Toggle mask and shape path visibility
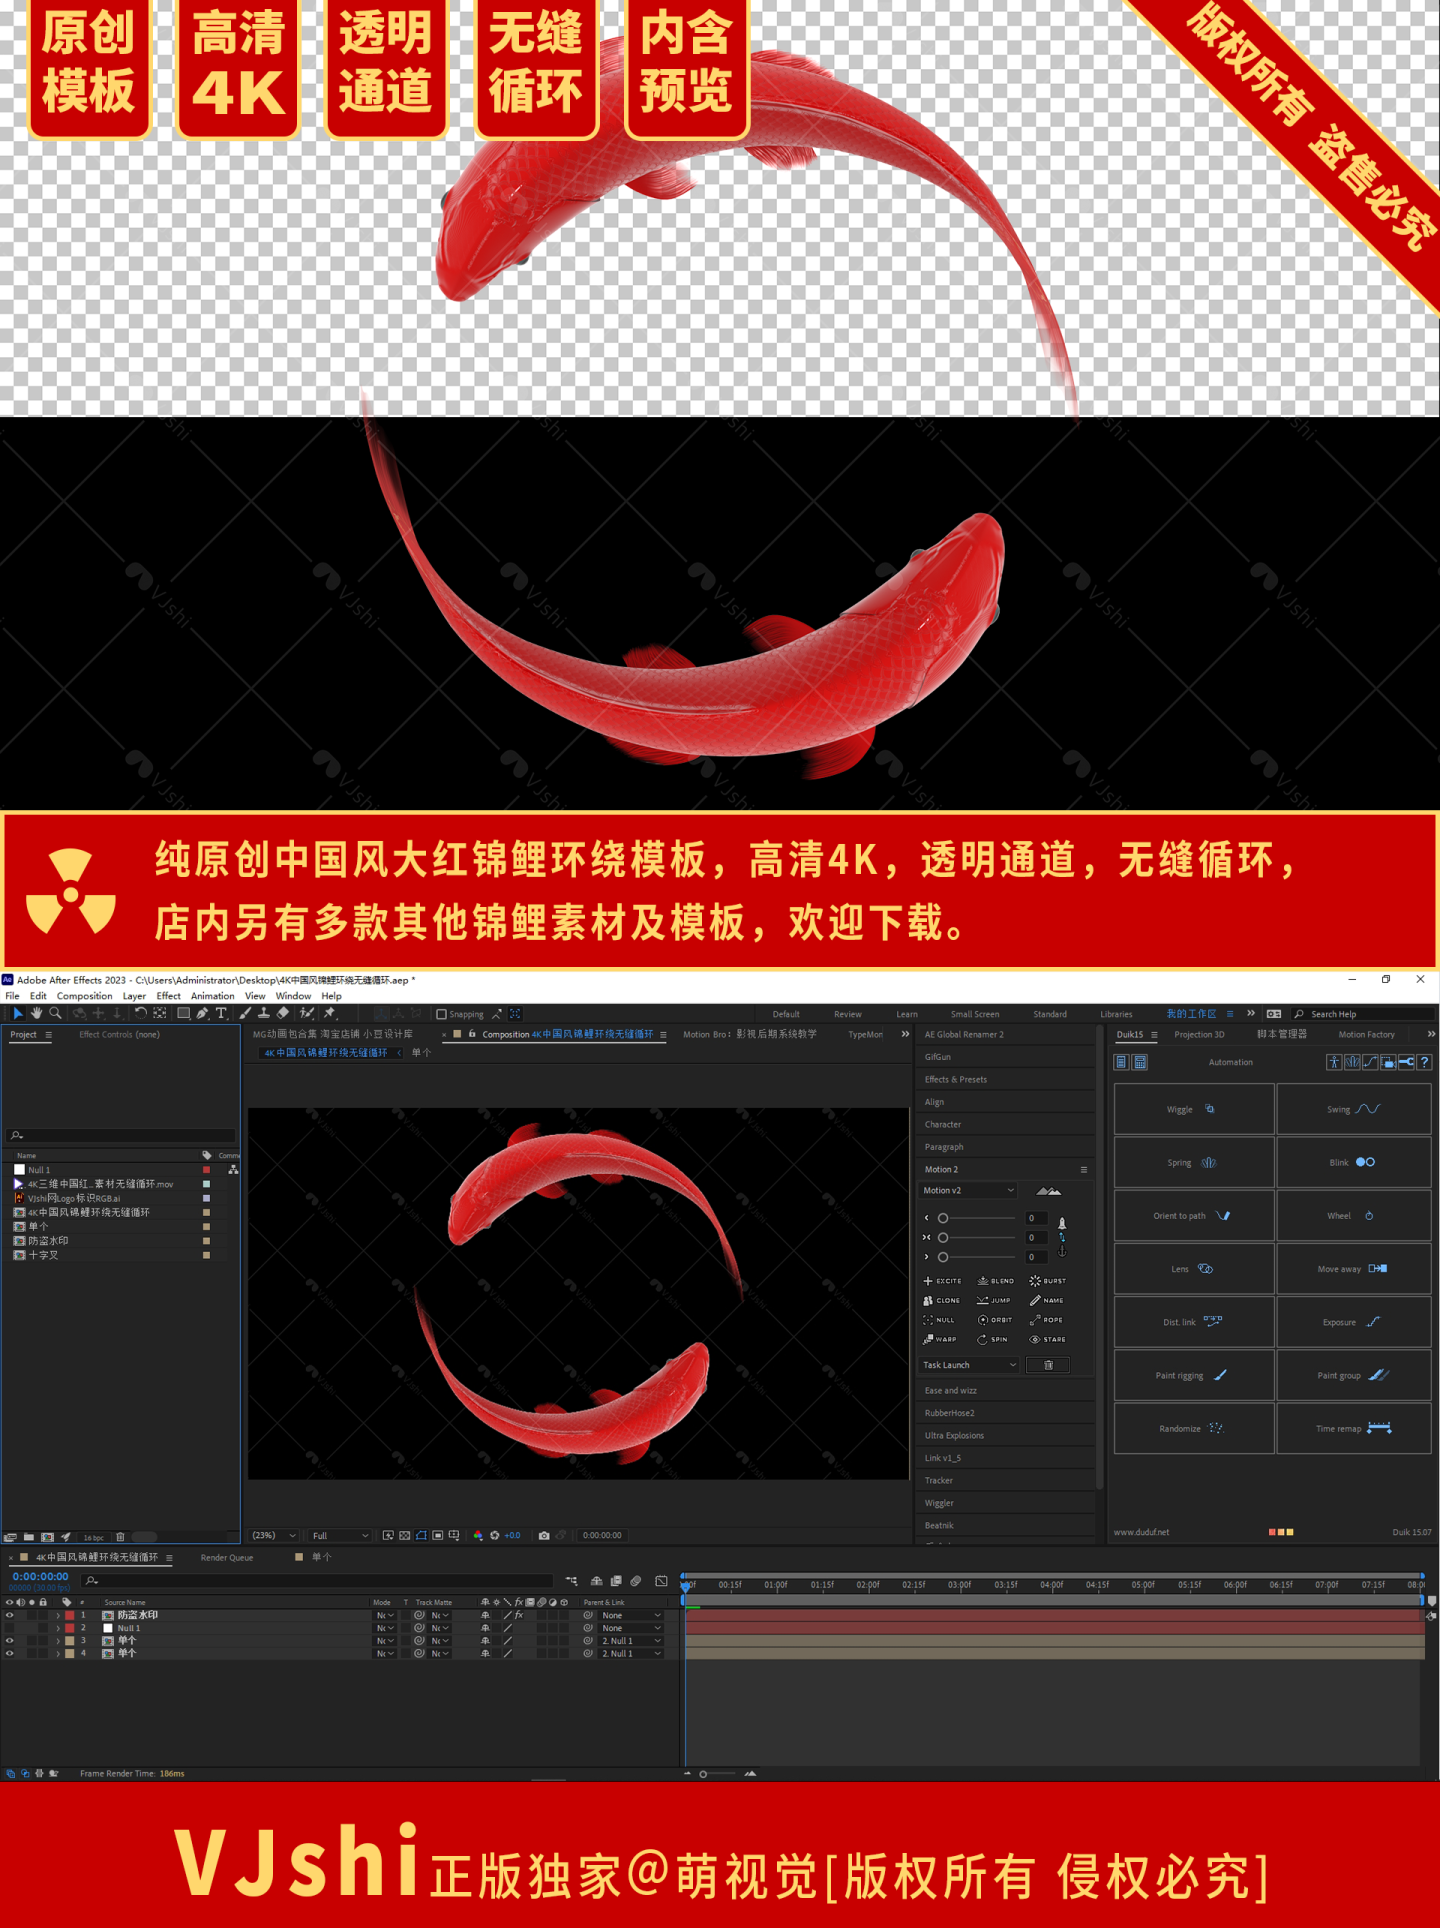Image resolution: width=1440 pixels, height=1928 pixels. pos(421,1535)
